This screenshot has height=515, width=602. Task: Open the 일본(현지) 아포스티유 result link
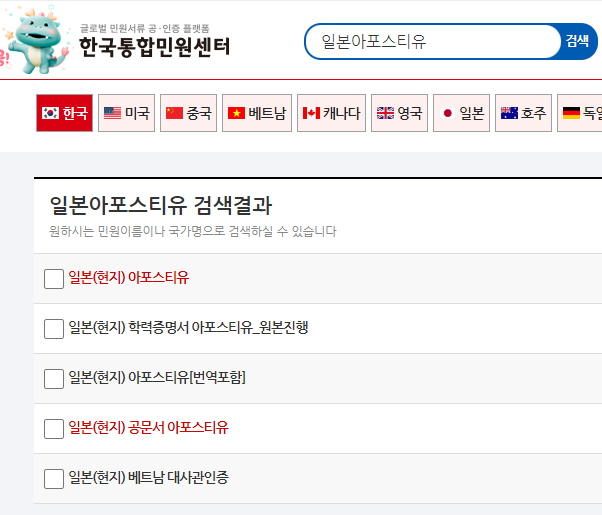point(129,277)
